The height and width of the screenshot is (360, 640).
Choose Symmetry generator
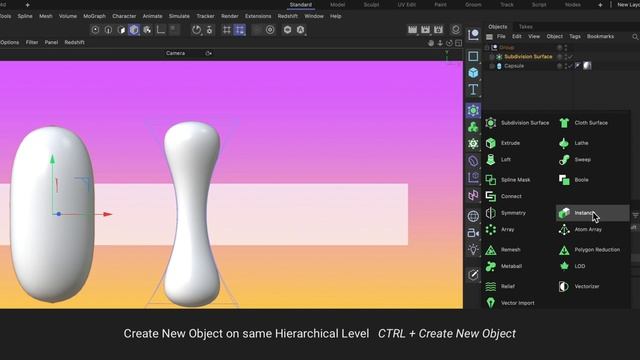pyautogui.click(x=505, y=213)
